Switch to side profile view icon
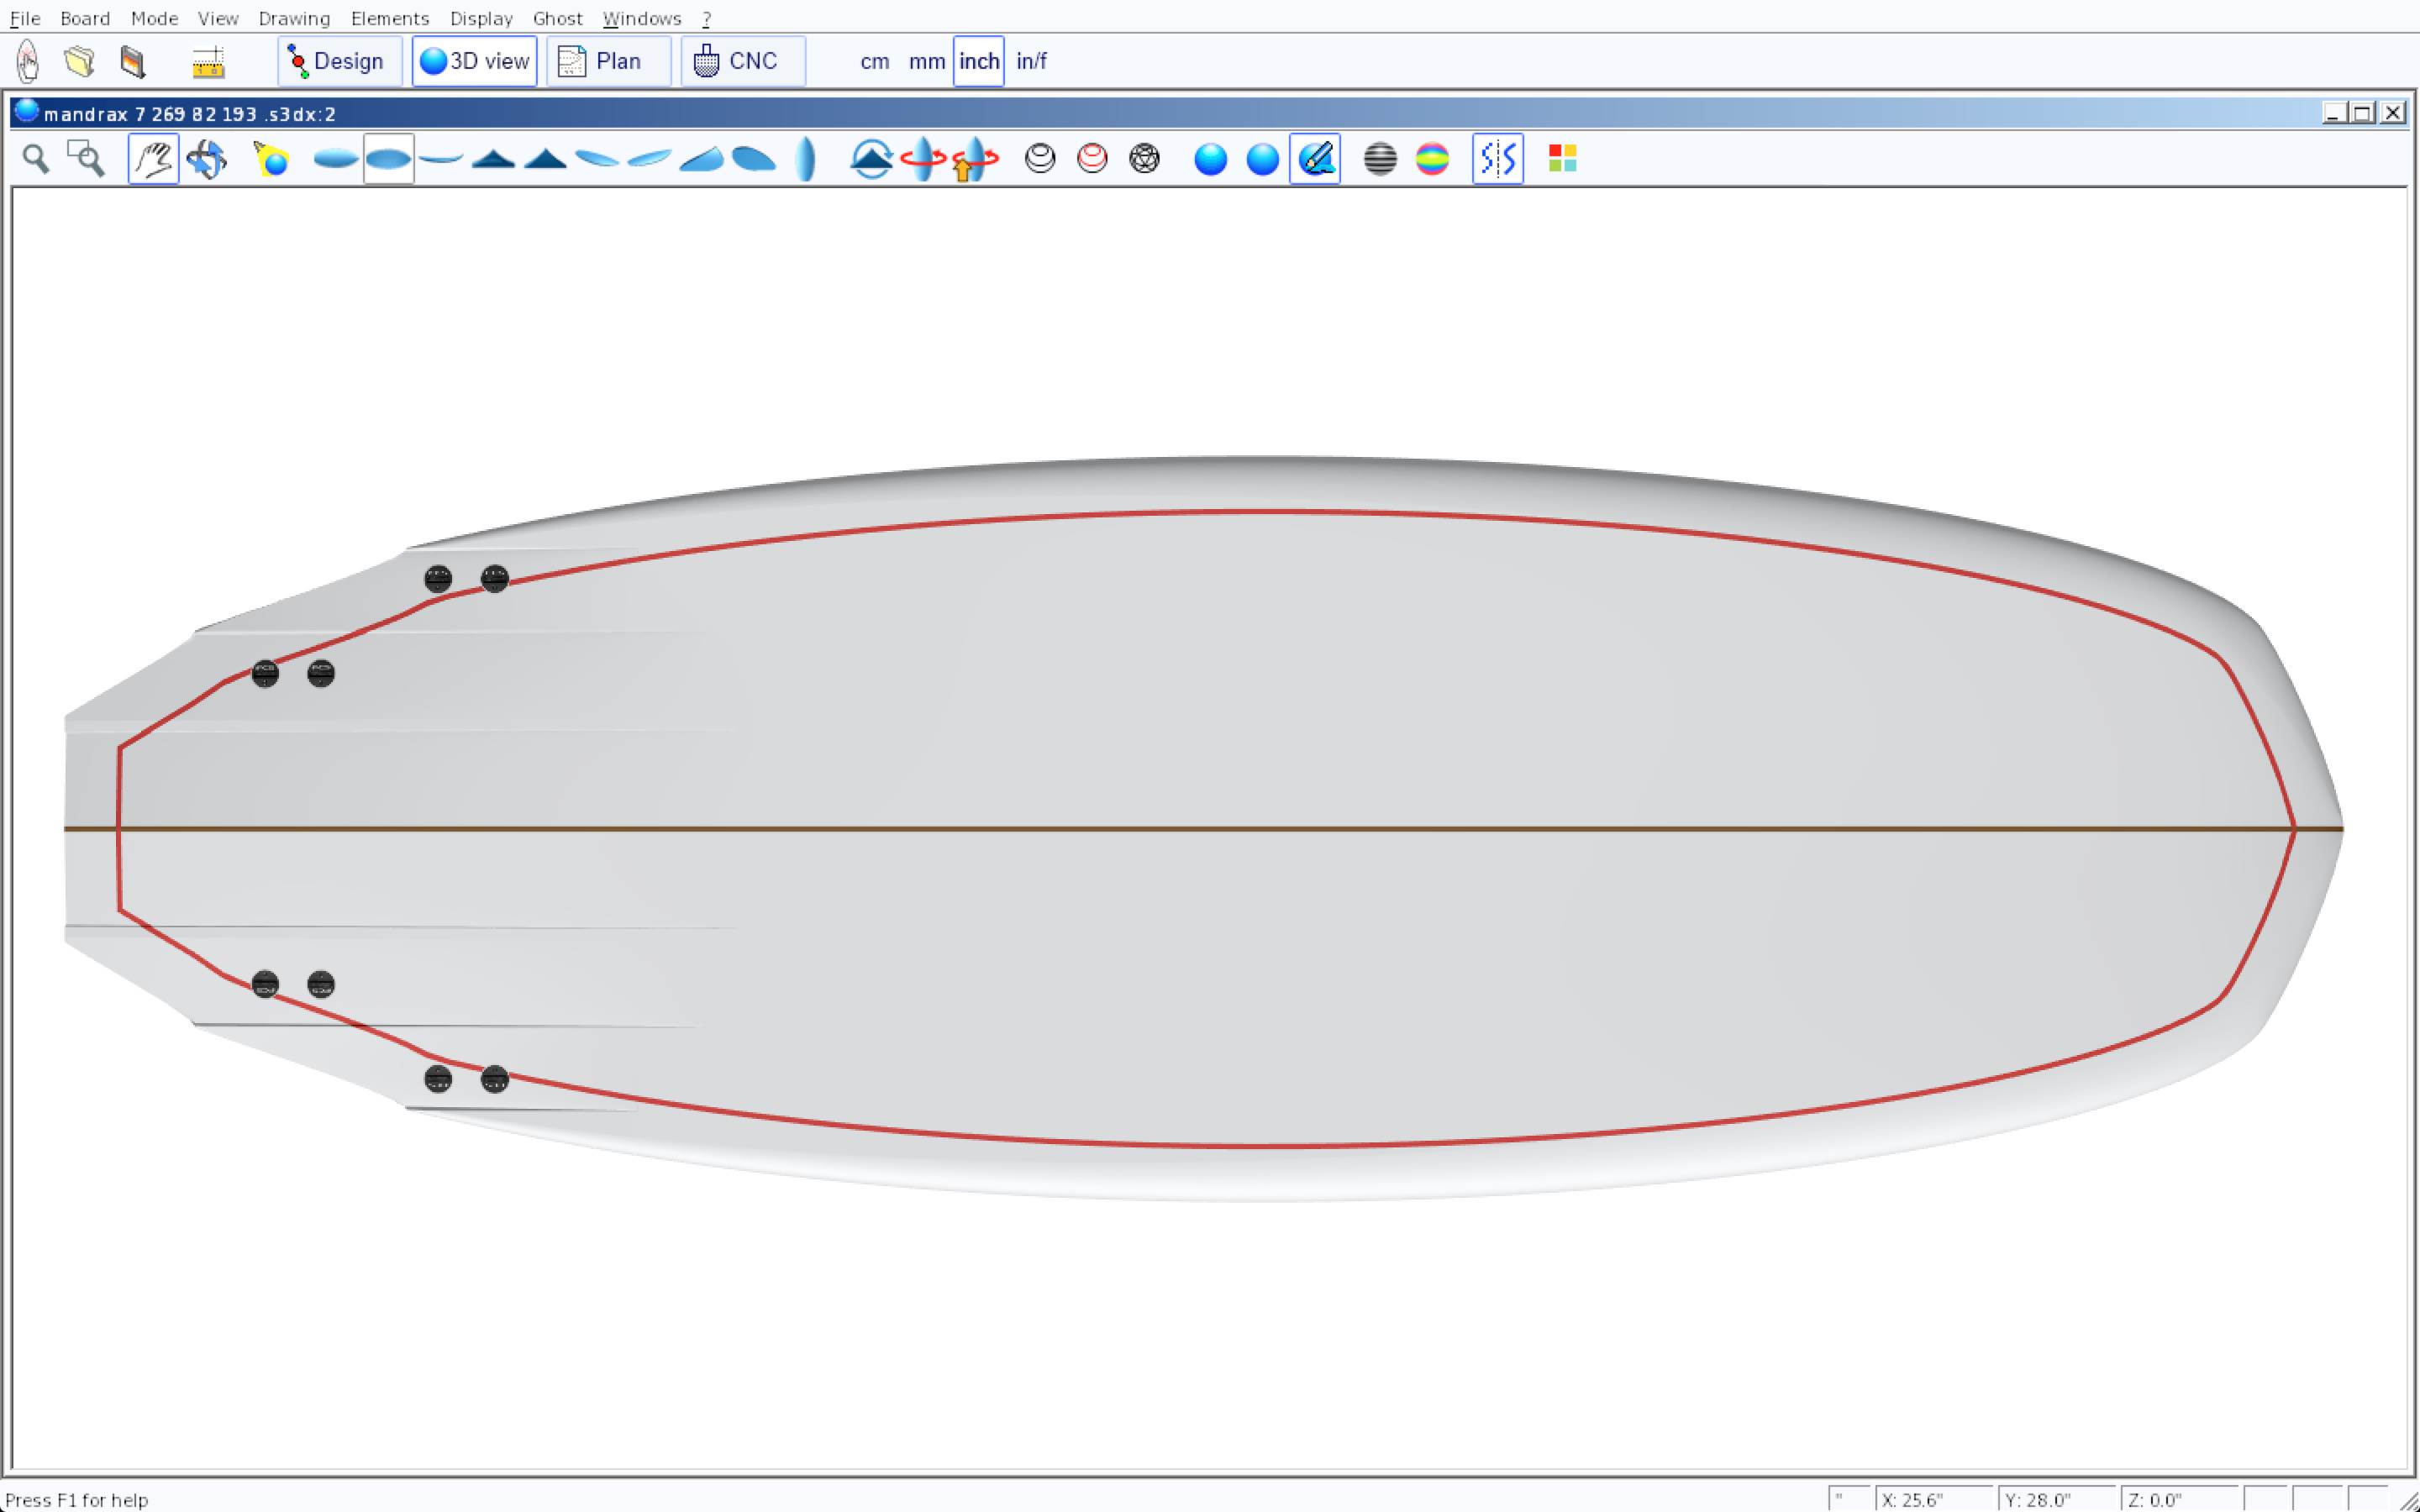 point(441,159)
